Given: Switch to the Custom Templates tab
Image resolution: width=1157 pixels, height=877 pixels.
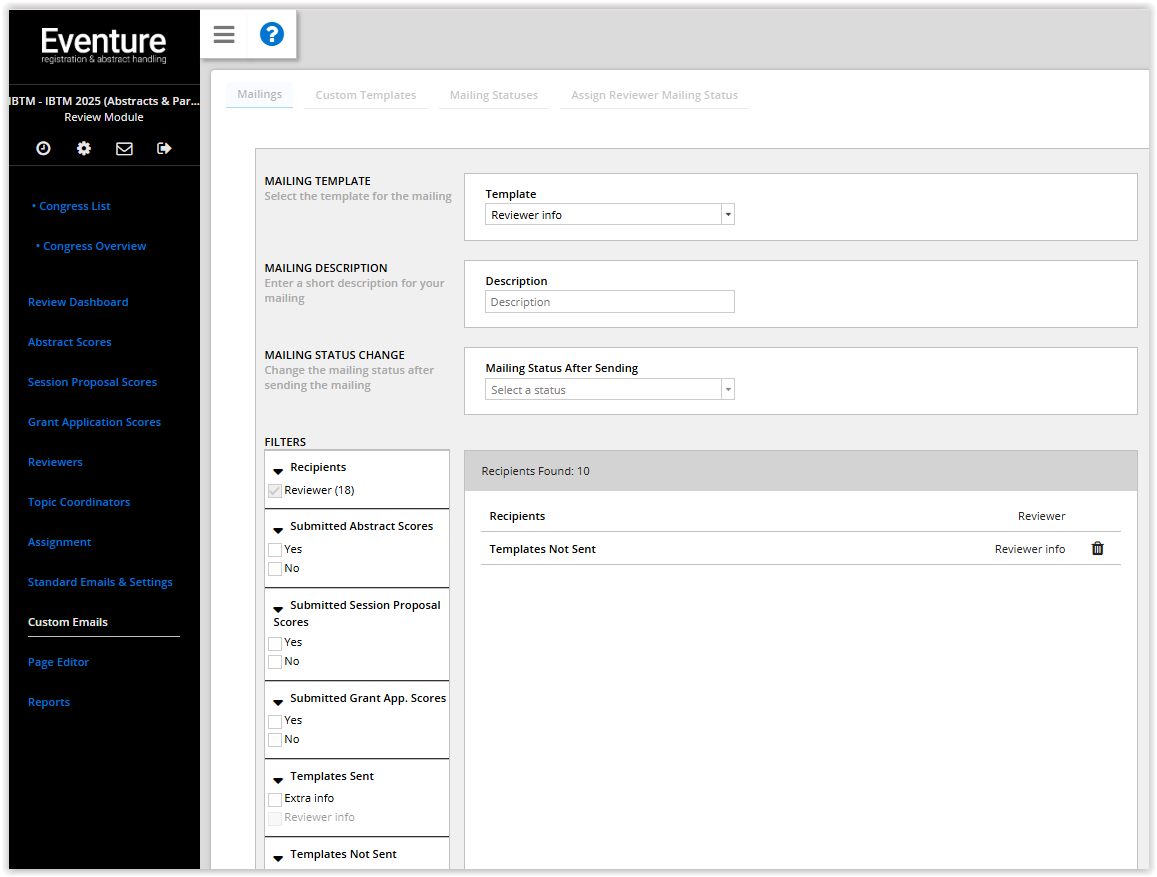Looking at the screenshot, I should tap(365, 95).
